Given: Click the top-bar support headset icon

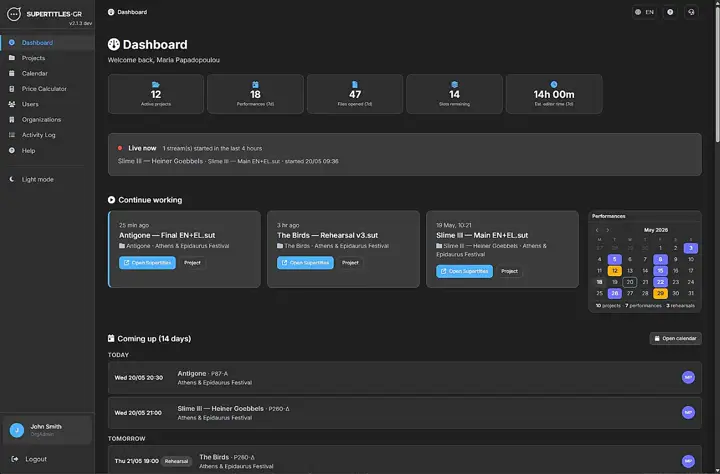Looking at the screenshot, I should pyautogui.click(x=691, y=12).
